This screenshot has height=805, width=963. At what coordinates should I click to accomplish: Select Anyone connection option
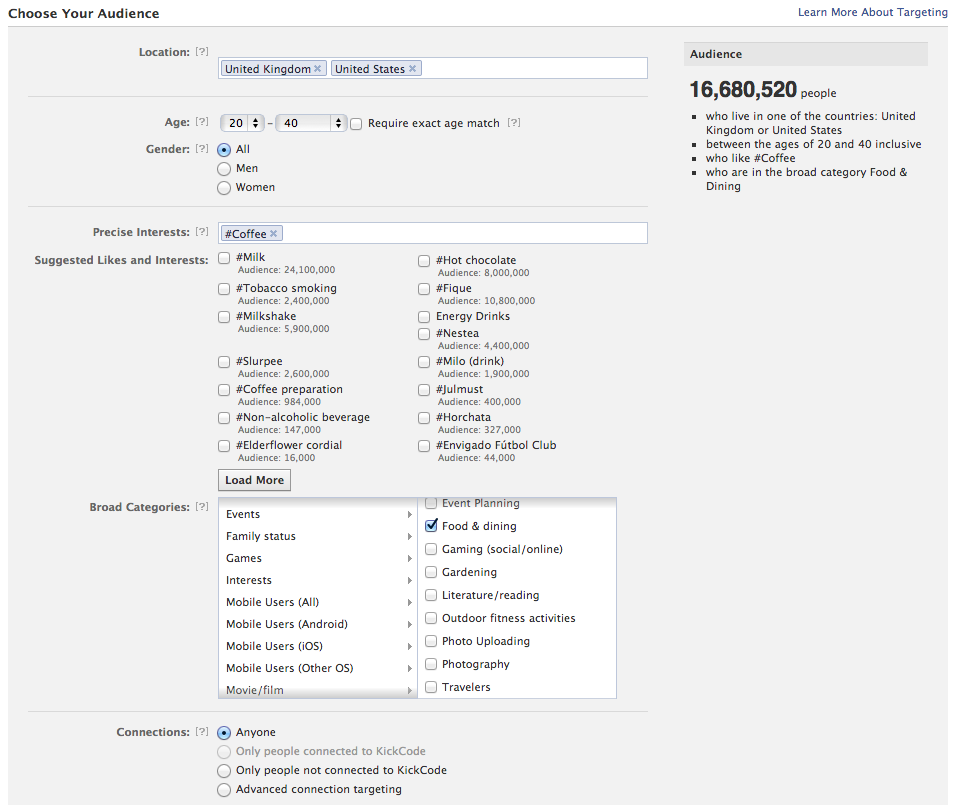[224, 733]
